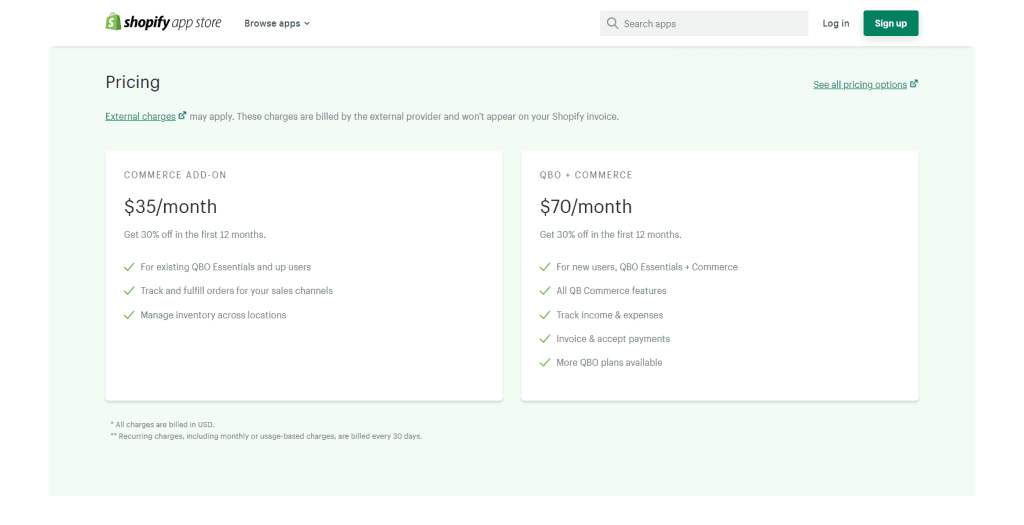The height and width of the screenshot is (525, 1024).
Task: Select the $70/month price
Action: tap(586, 206)
